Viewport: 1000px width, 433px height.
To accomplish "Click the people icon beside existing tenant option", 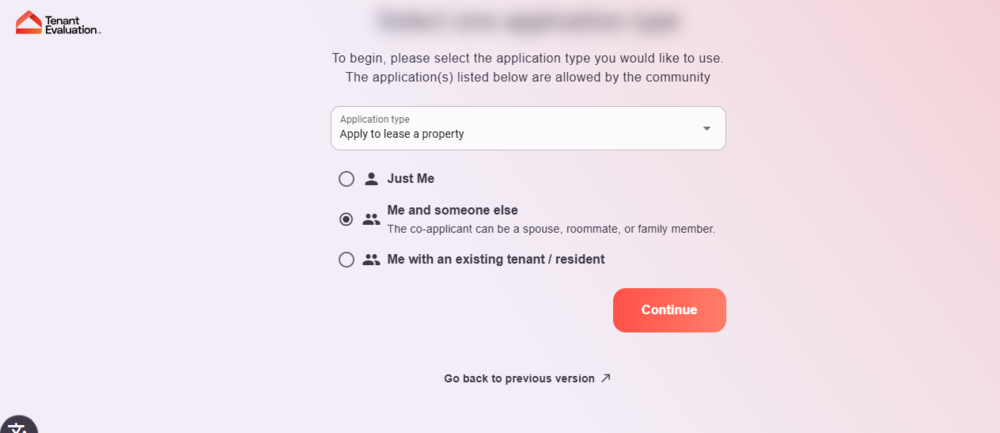I will (371, 259).
